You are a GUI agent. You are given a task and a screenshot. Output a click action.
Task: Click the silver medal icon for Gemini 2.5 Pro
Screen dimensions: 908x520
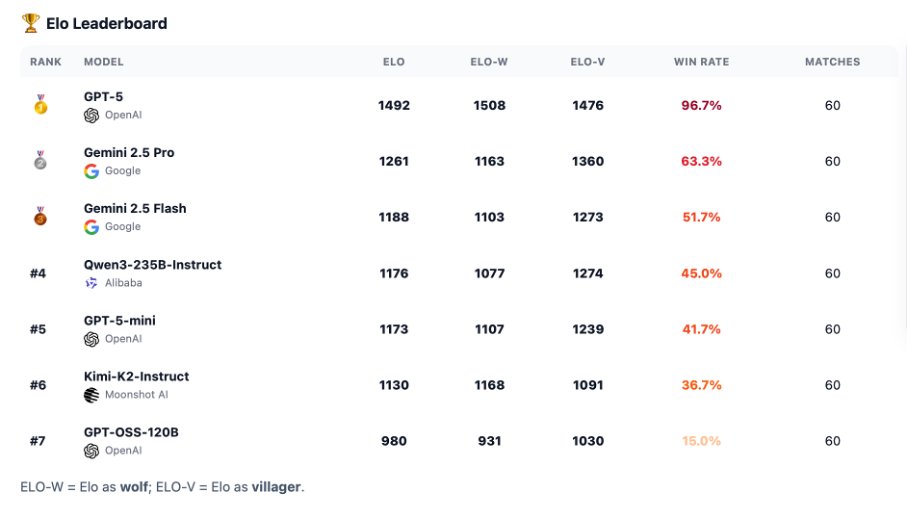coord(41,160)
